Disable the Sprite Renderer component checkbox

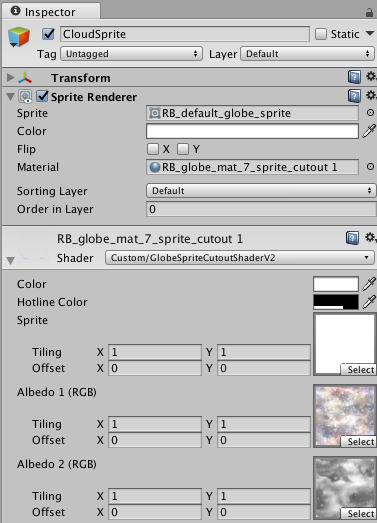coord(42,96)
